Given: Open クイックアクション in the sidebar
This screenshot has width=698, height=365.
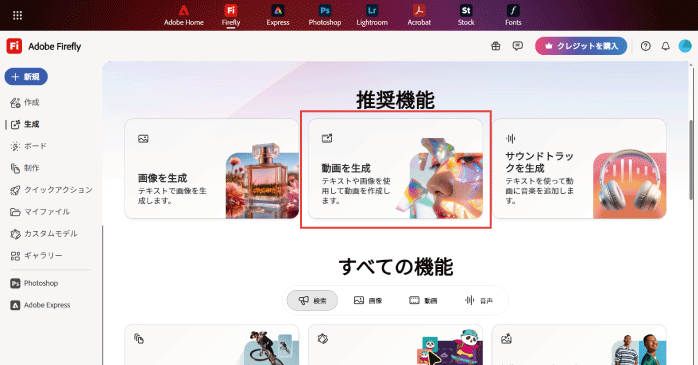Looking at the screenshot, I should pyautogui.click(x=51, y=190).
